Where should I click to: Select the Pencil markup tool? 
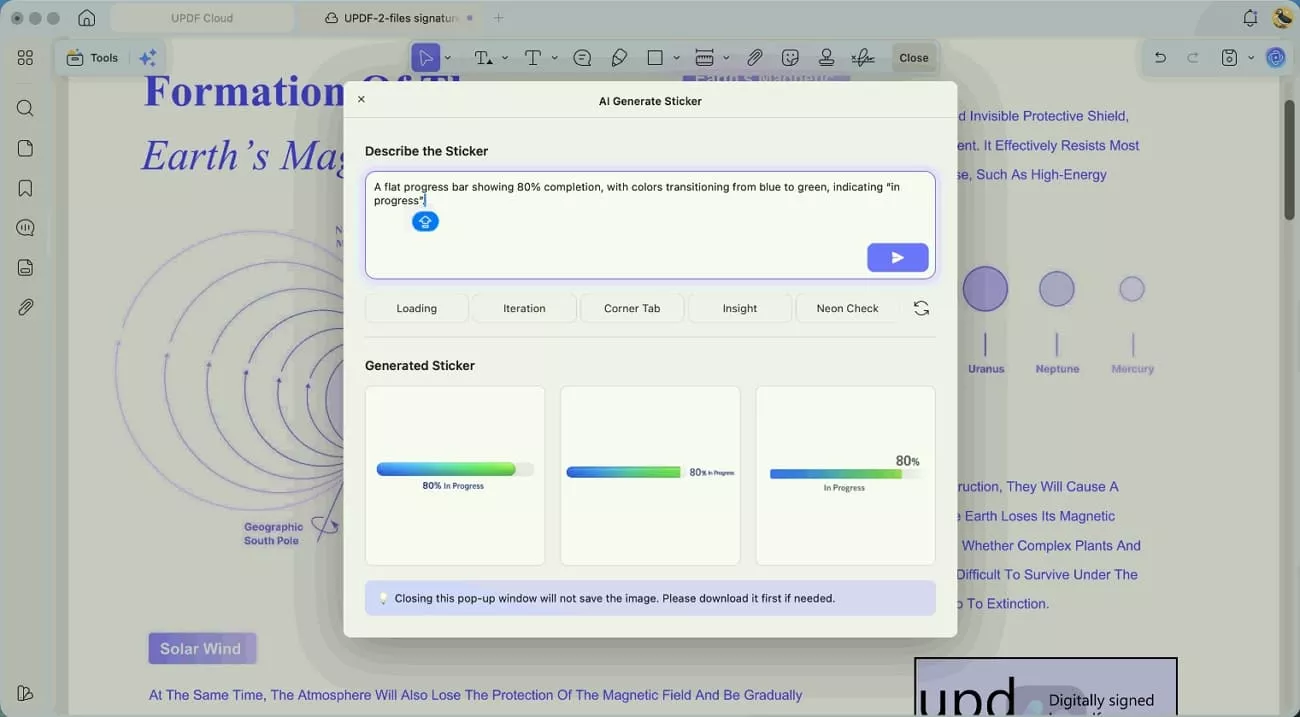tap(619, 57)
